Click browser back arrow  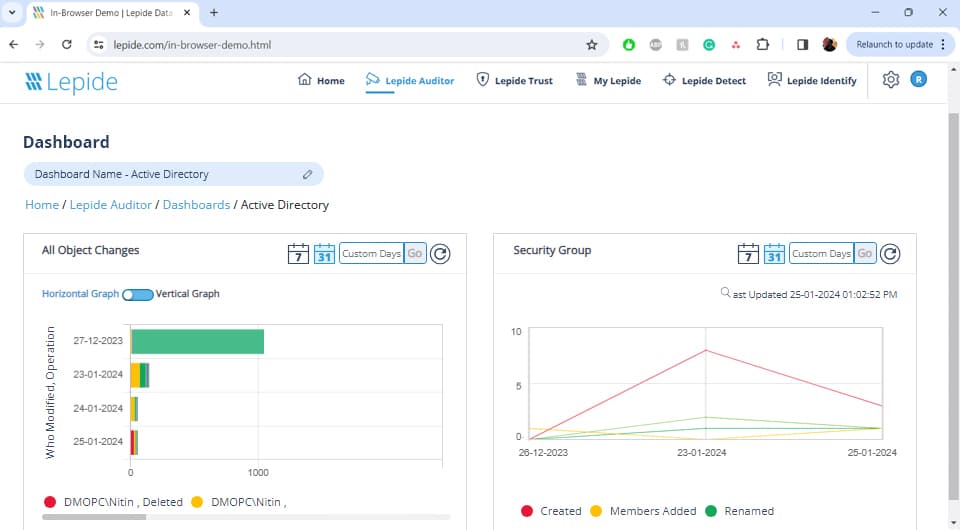coord(13,45)
